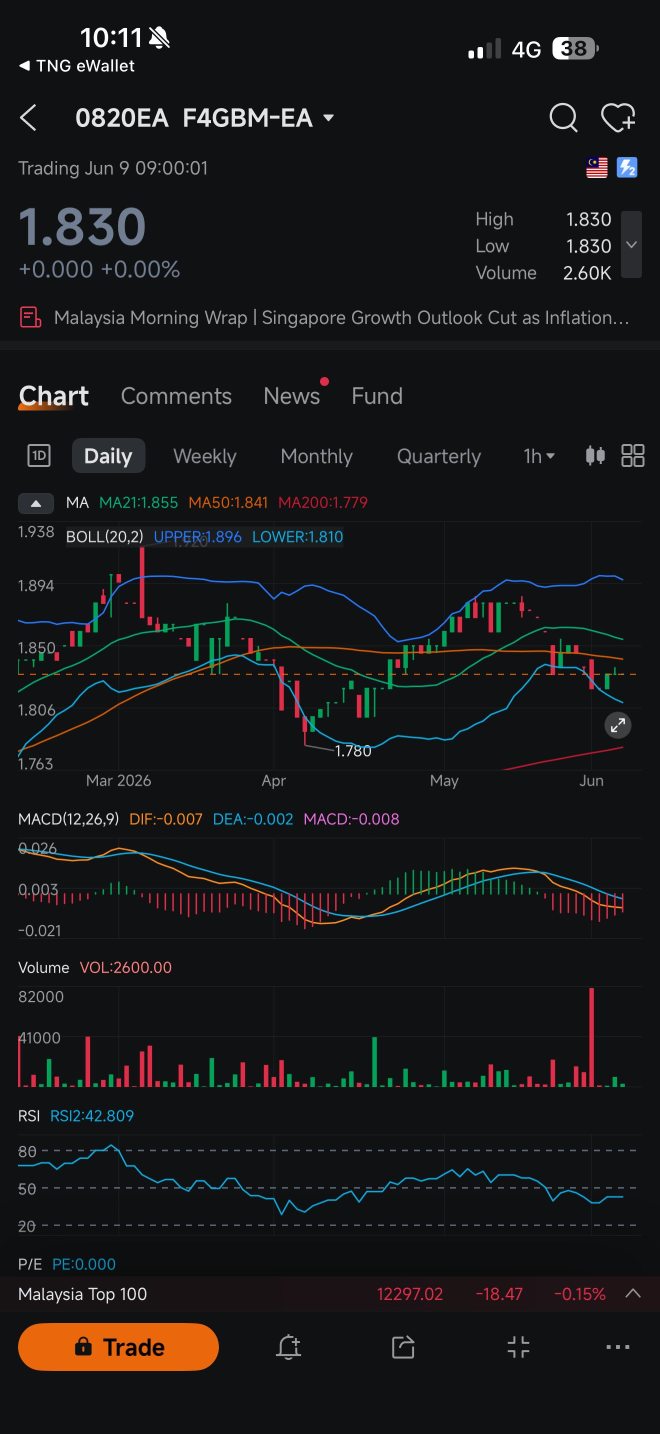Go back using the top-left arrow
The height and width of the screenshot is (1434, 660).
[28, 118]
